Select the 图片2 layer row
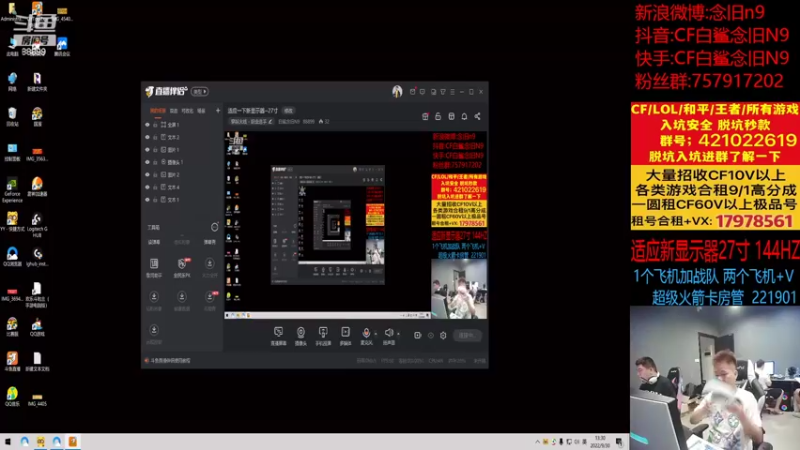Screen dimensions: 800x450 tap(182, 174)
